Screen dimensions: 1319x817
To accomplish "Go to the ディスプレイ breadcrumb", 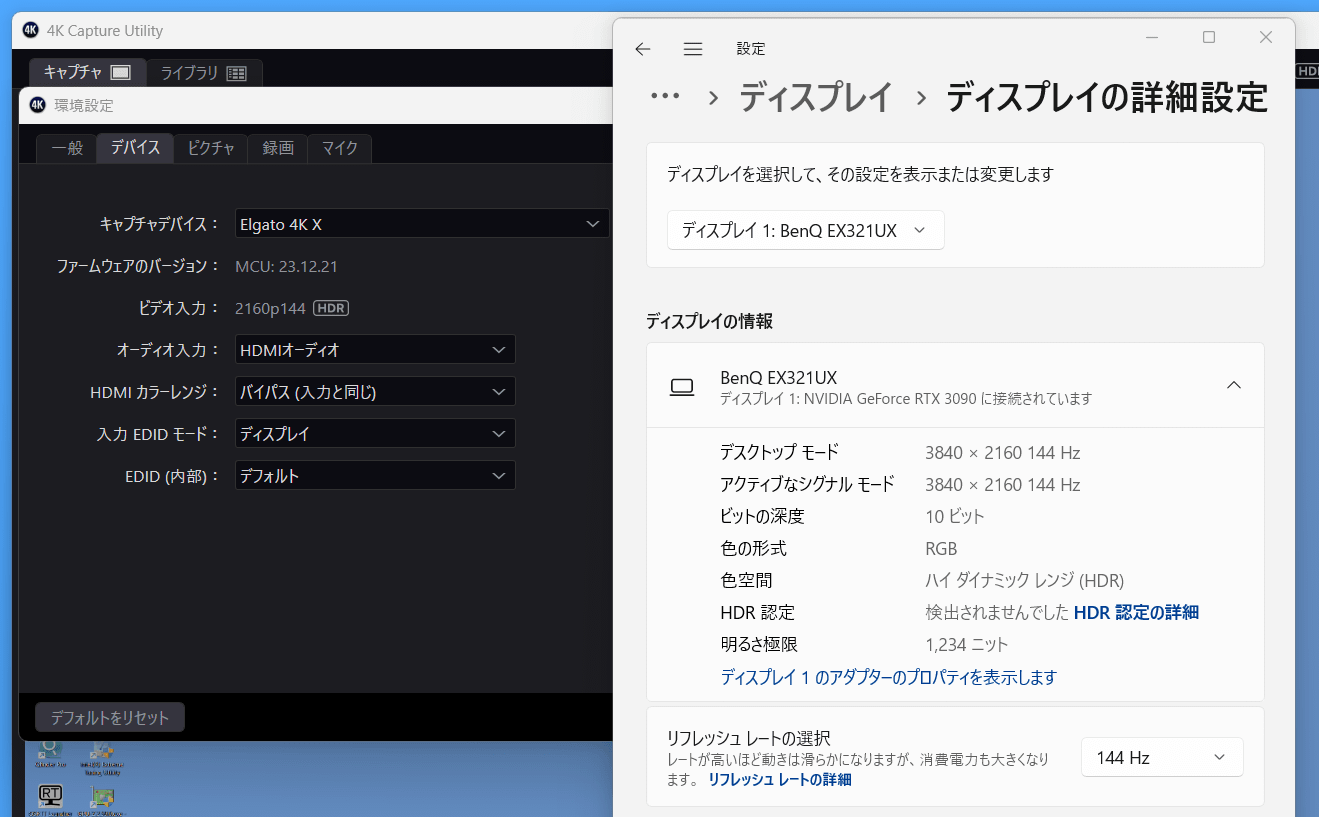I will point(815,98).
